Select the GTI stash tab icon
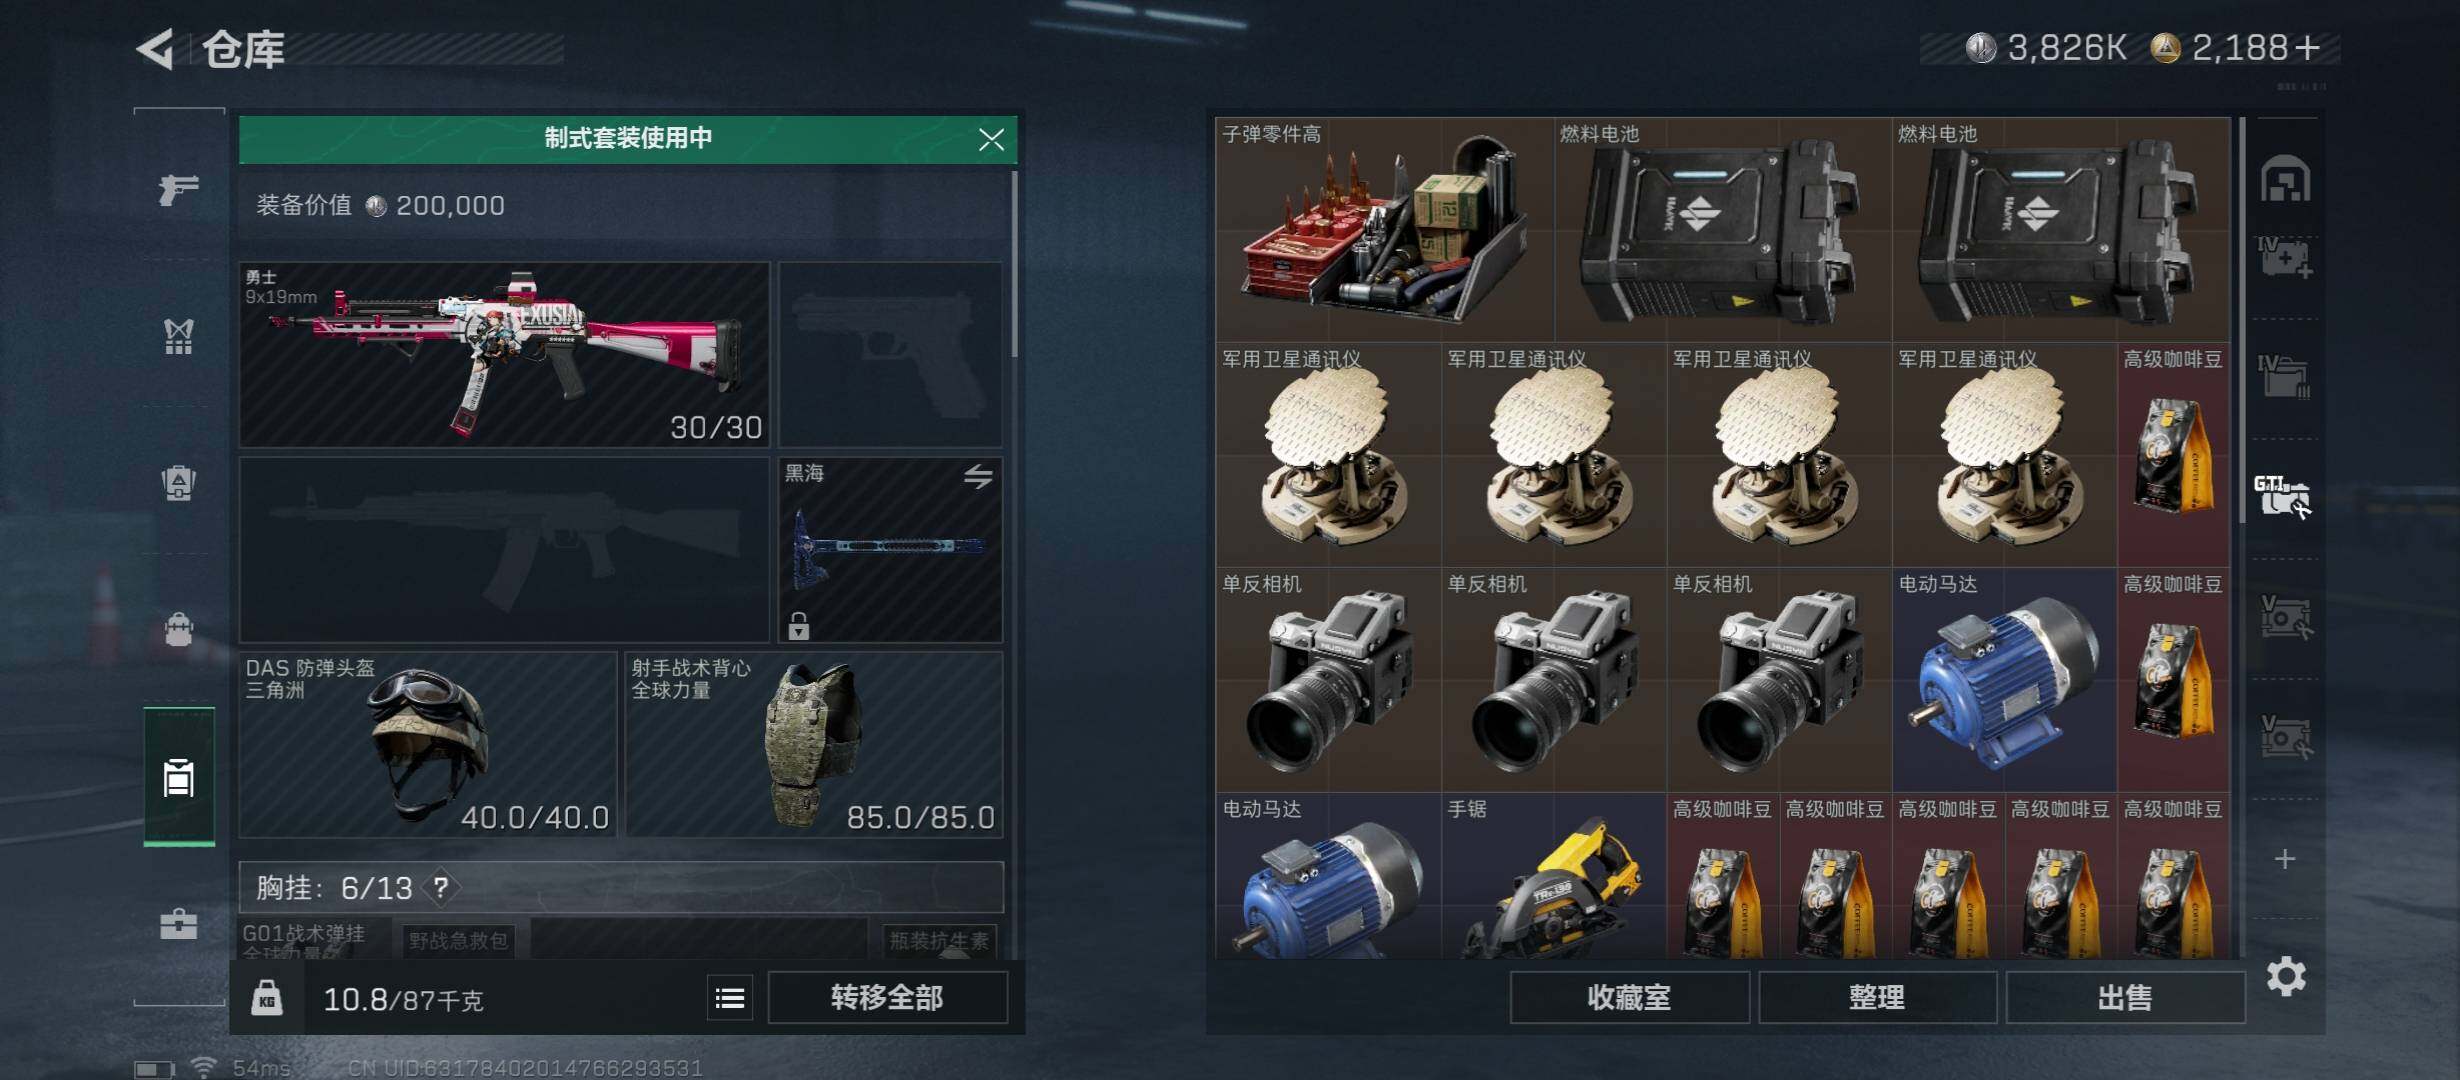The height and width of the screenshot is (1080, 2460). click(x=2284, y=497)
